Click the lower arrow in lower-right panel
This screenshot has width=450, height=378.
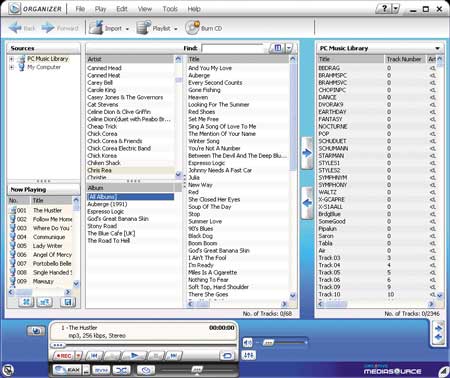pyautogui.click(x=439, y=337)
